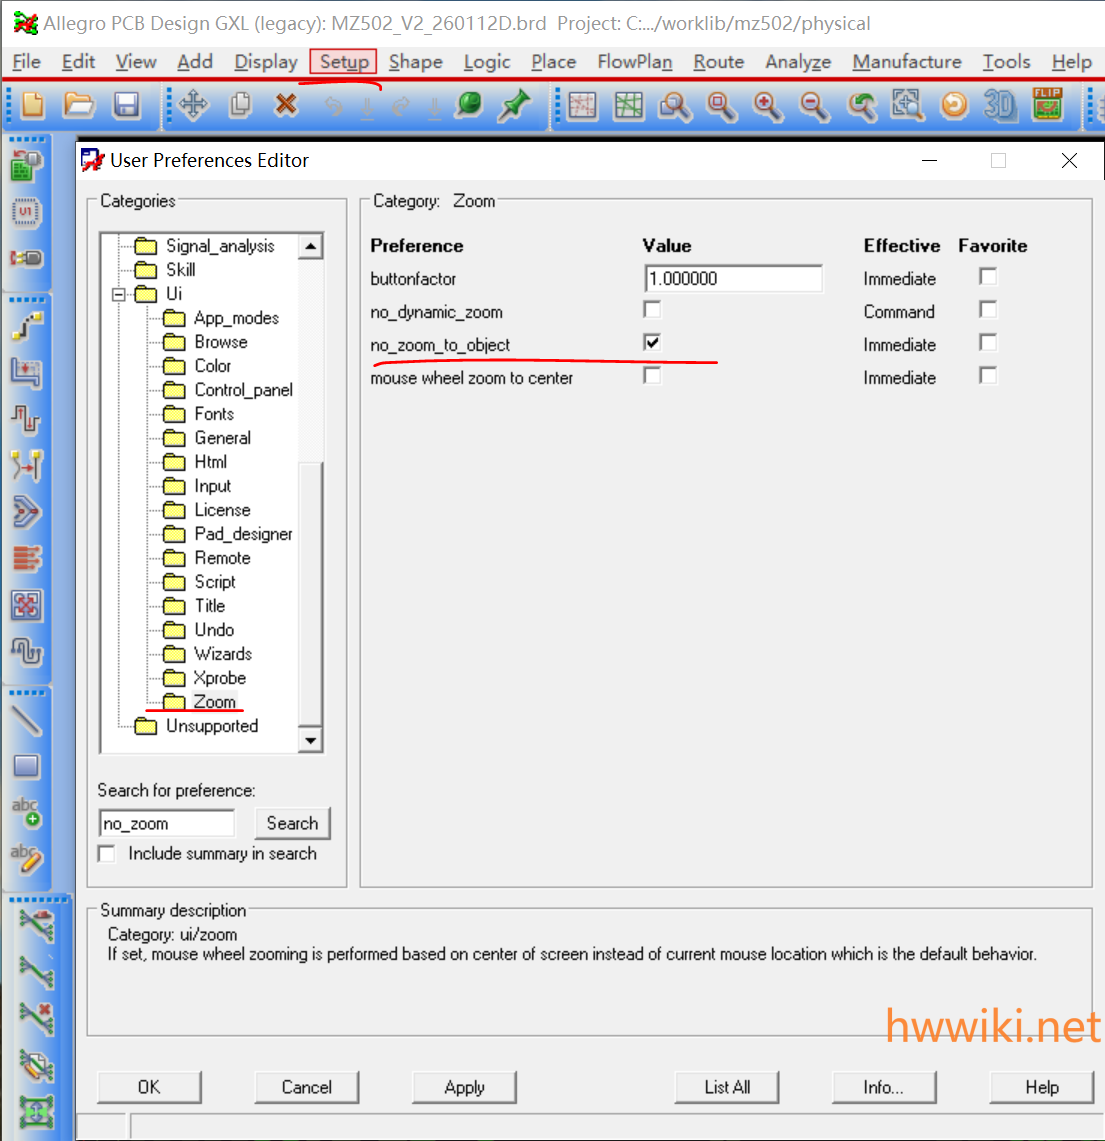Collapse the Ui tree node
This screenshot has width=1105, height=1141.
point(119,294)
